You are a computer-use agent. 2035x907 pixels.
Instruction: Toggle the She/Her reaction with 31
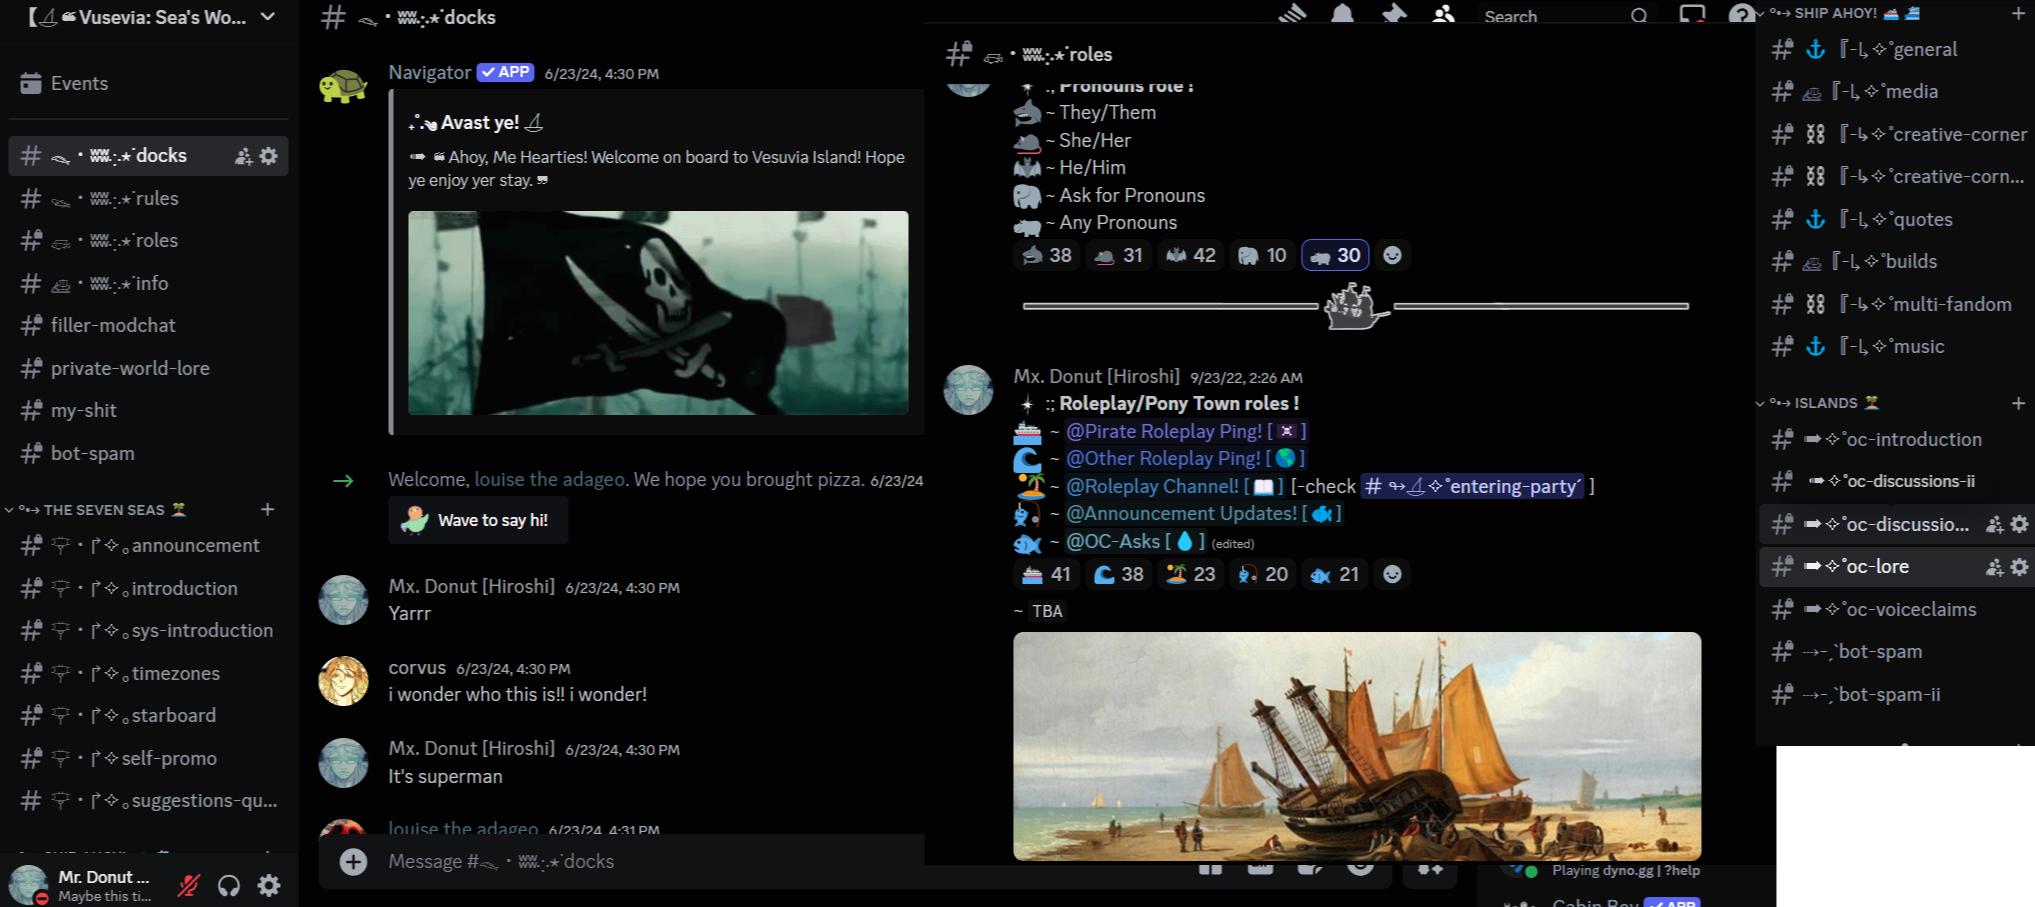coord(1118,256)
